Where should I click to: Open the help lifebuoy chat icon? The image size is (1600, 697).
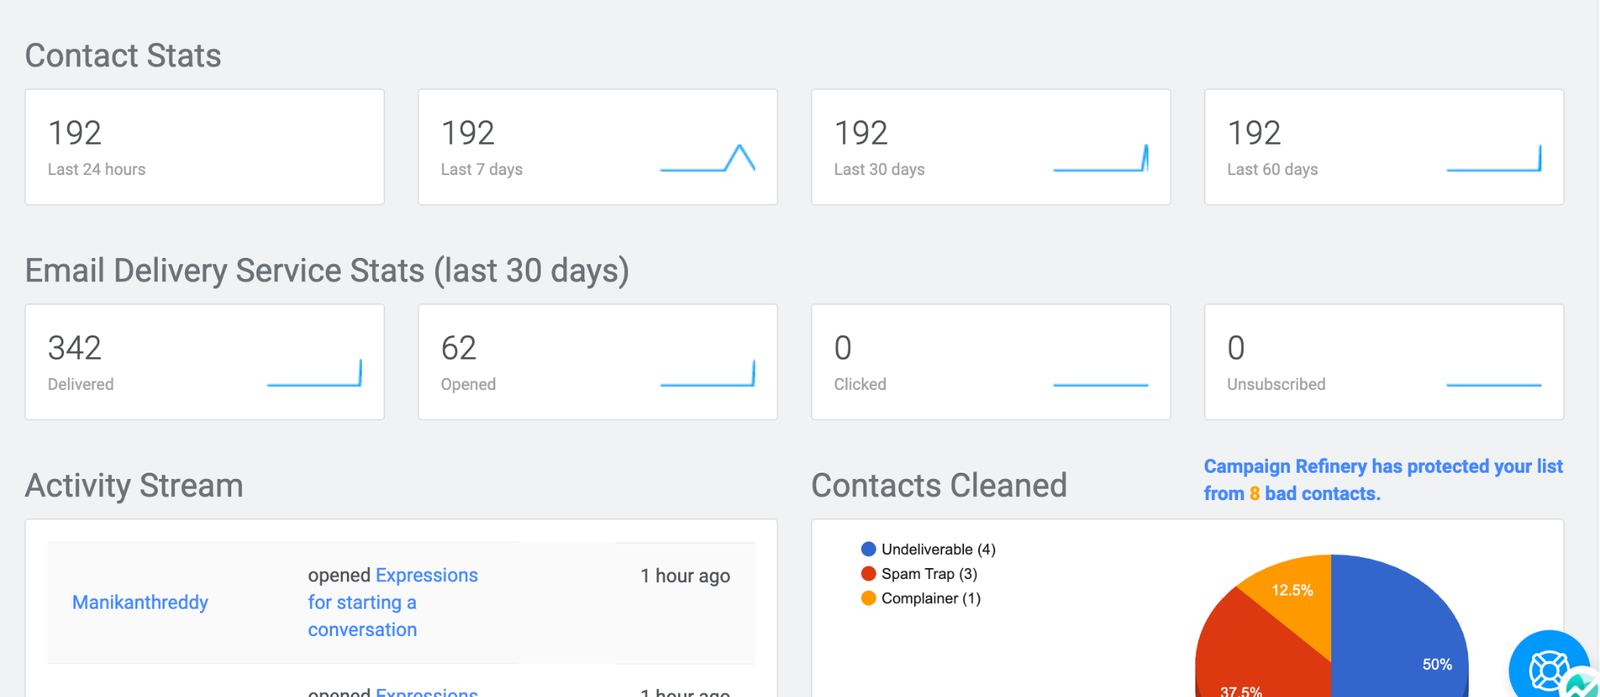(x=1549, y=665)
